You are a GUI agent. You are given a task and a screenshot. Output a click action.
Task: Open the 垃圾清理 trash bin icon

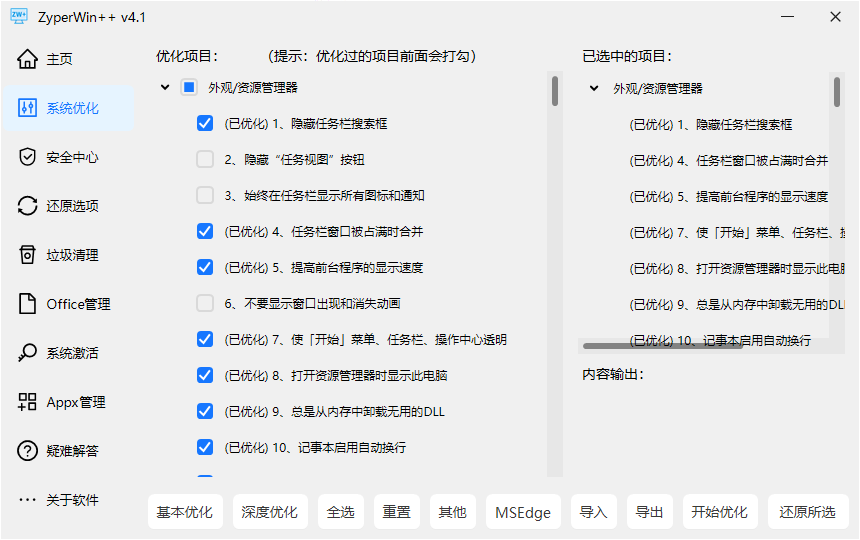coord(28,255)
